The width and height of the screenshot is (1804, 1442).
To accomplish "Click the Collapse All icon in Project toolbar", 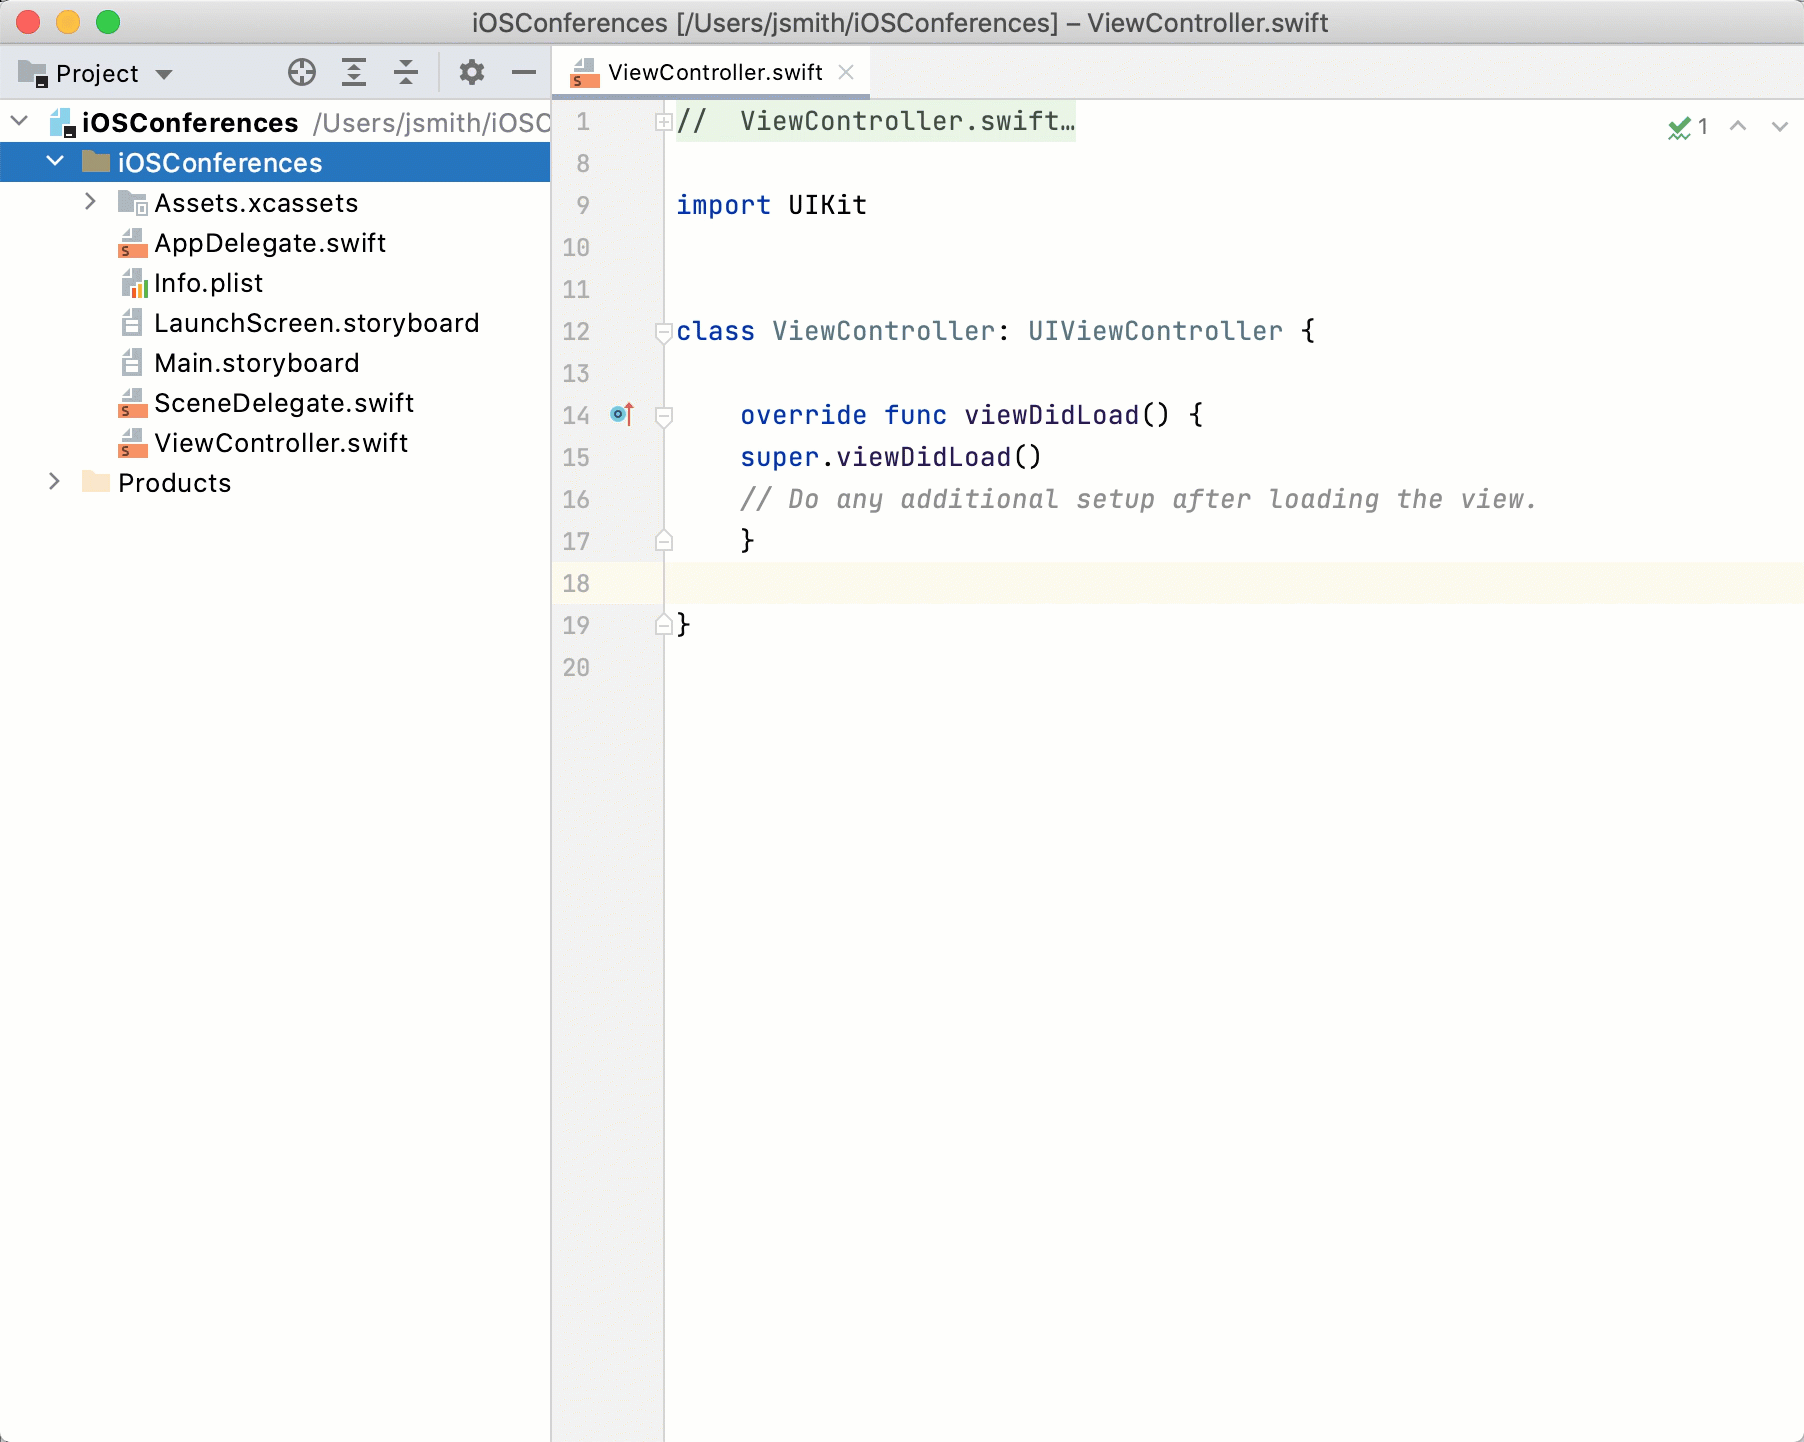I will click(406, 73).
